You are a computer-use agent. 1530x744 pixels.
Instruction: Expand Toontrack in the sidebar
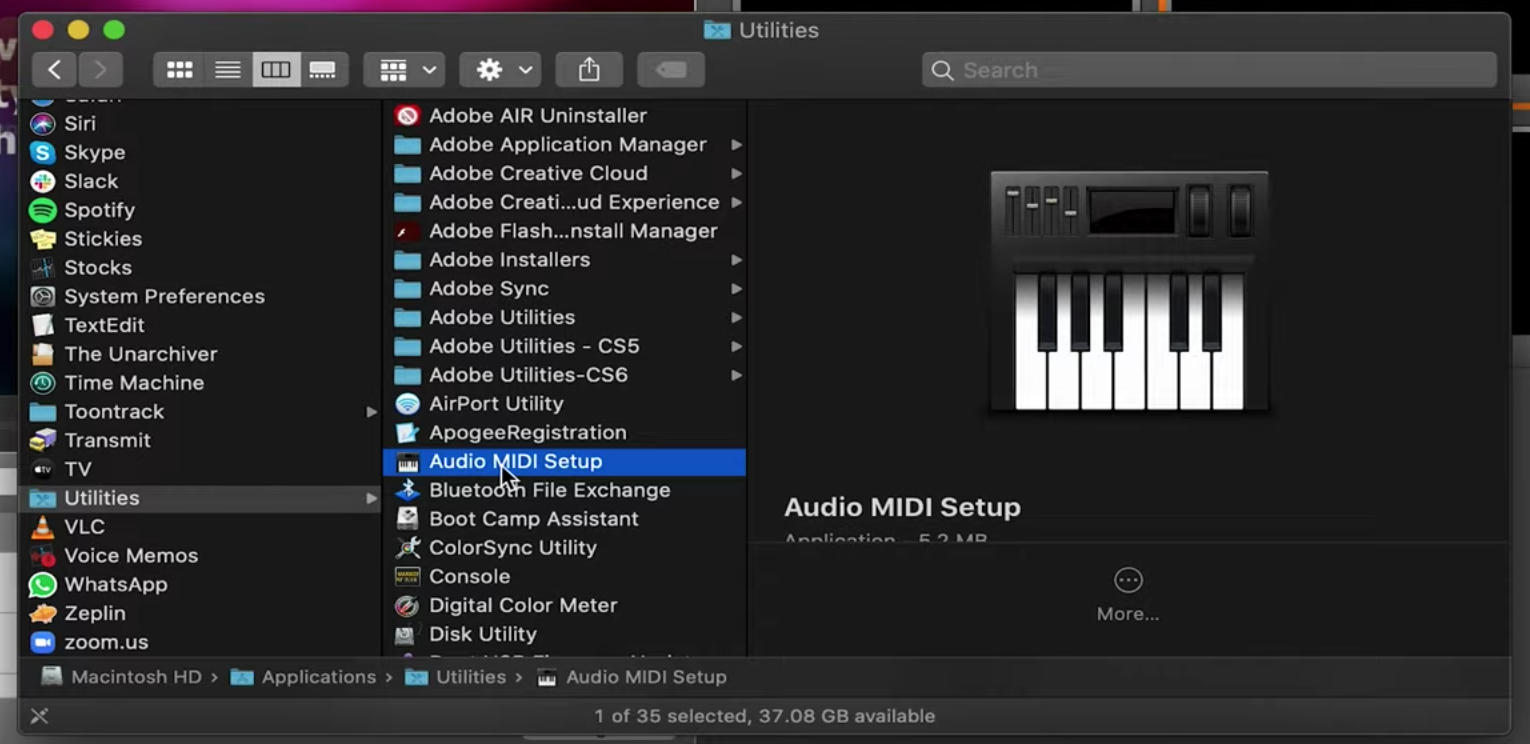[372, 411]
